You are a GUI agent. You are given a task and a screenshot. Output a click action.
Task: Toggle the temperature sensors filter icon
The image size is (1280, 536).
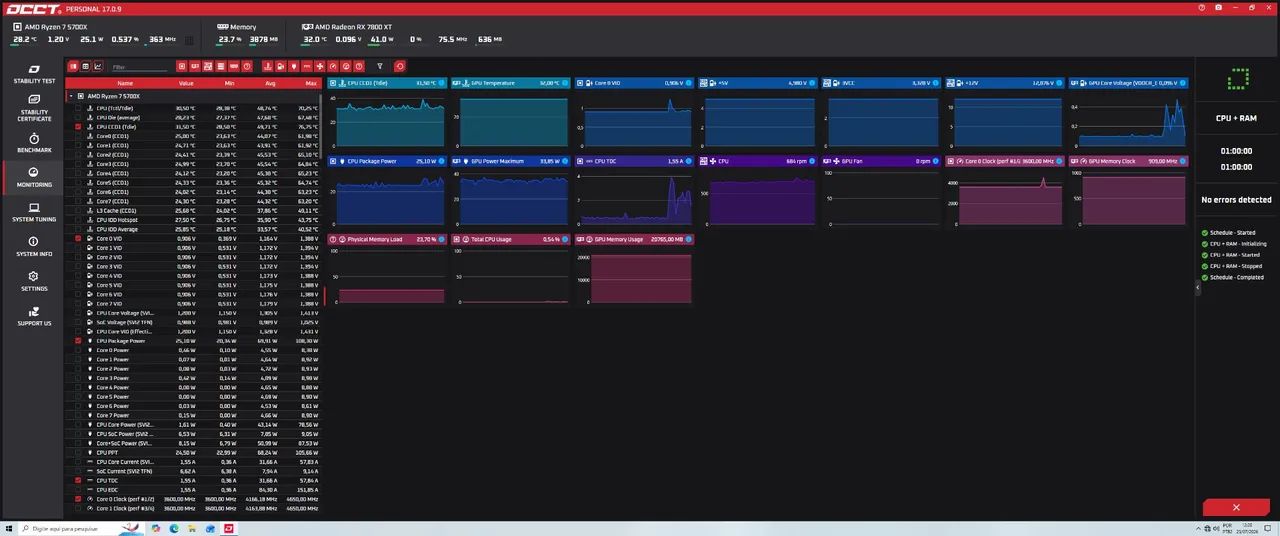(267, 66)
